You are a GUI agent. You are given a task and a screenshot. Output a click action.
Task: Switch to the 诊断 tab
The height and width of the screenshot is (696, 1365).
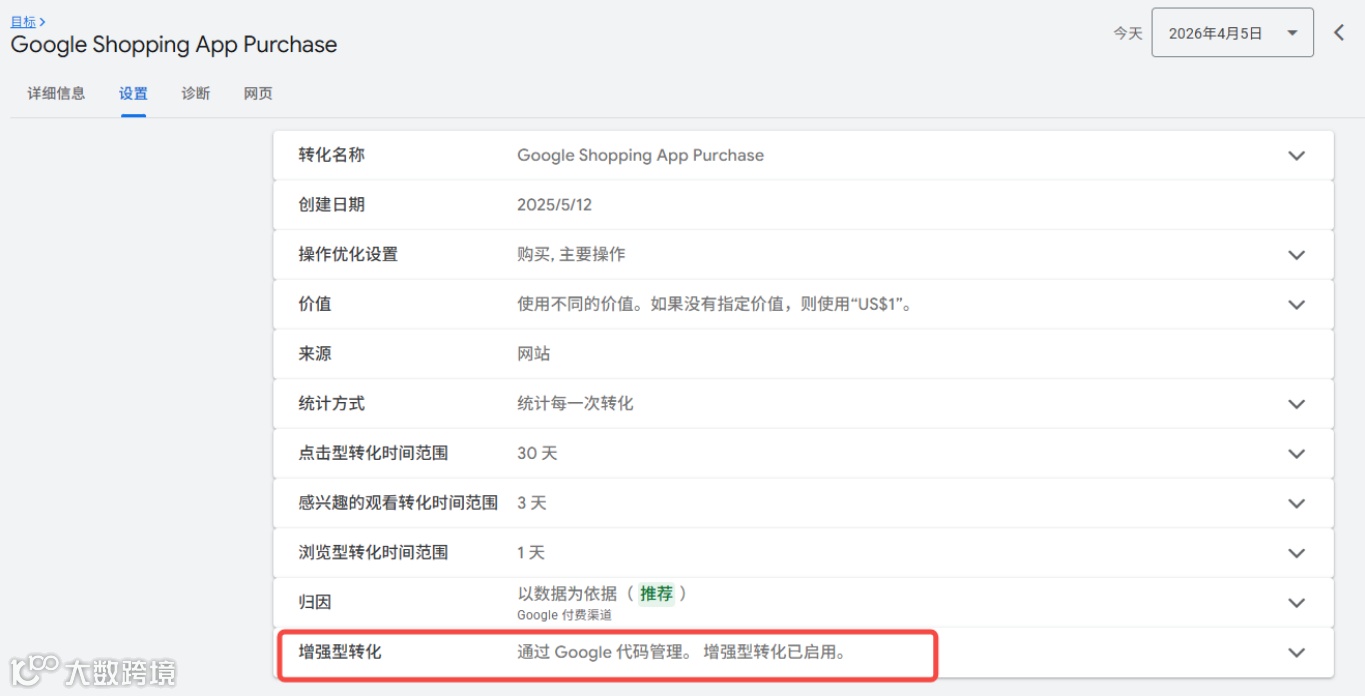[196, 94]
